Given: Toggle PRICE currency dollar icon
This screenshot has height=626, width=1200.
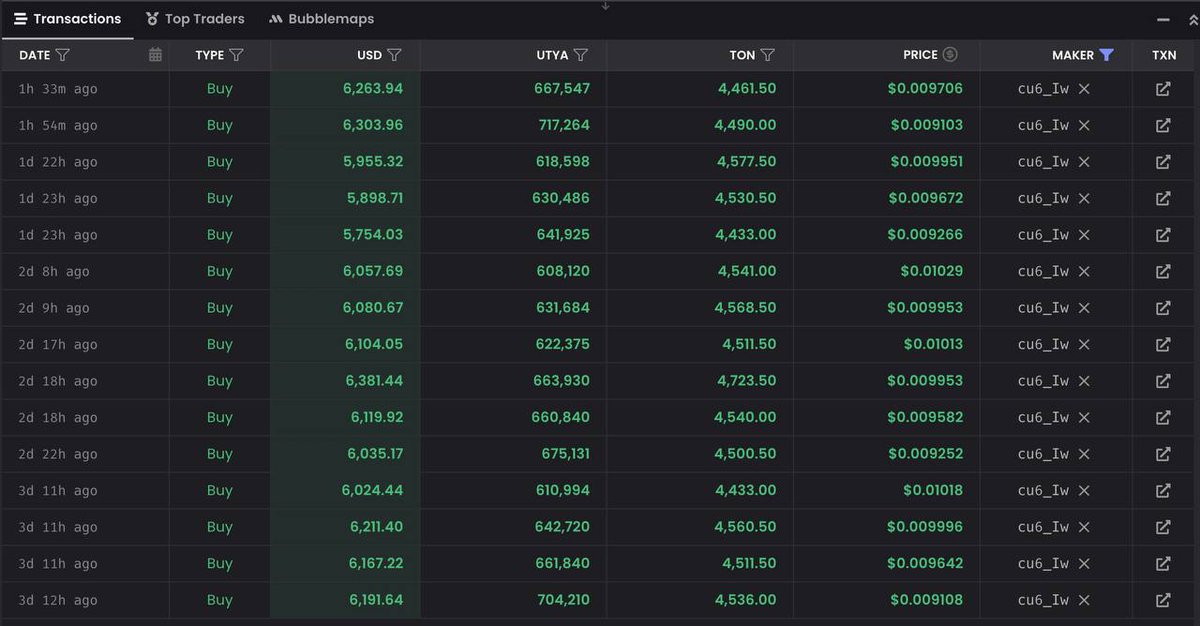Looking at the screenshot, I should tap(950, 55).
